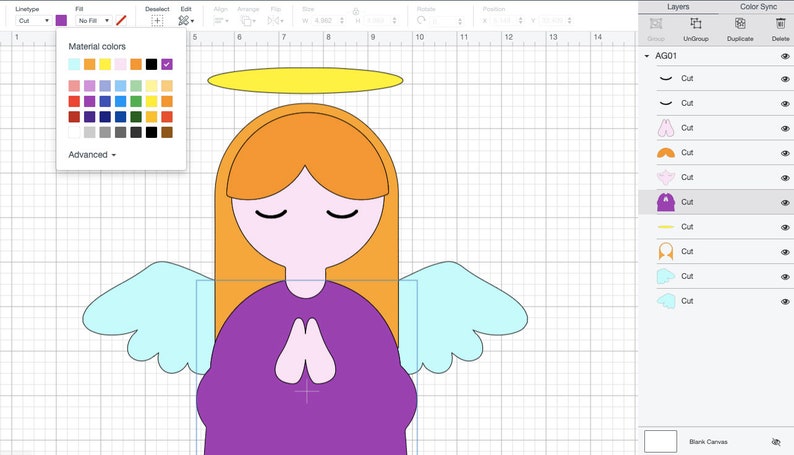Image resolution: width=794 pixels, height=455 pixels.
Task: Toggle Blank Canvas visibility icon
Action: pyautogui.click(x=776, y=442)
